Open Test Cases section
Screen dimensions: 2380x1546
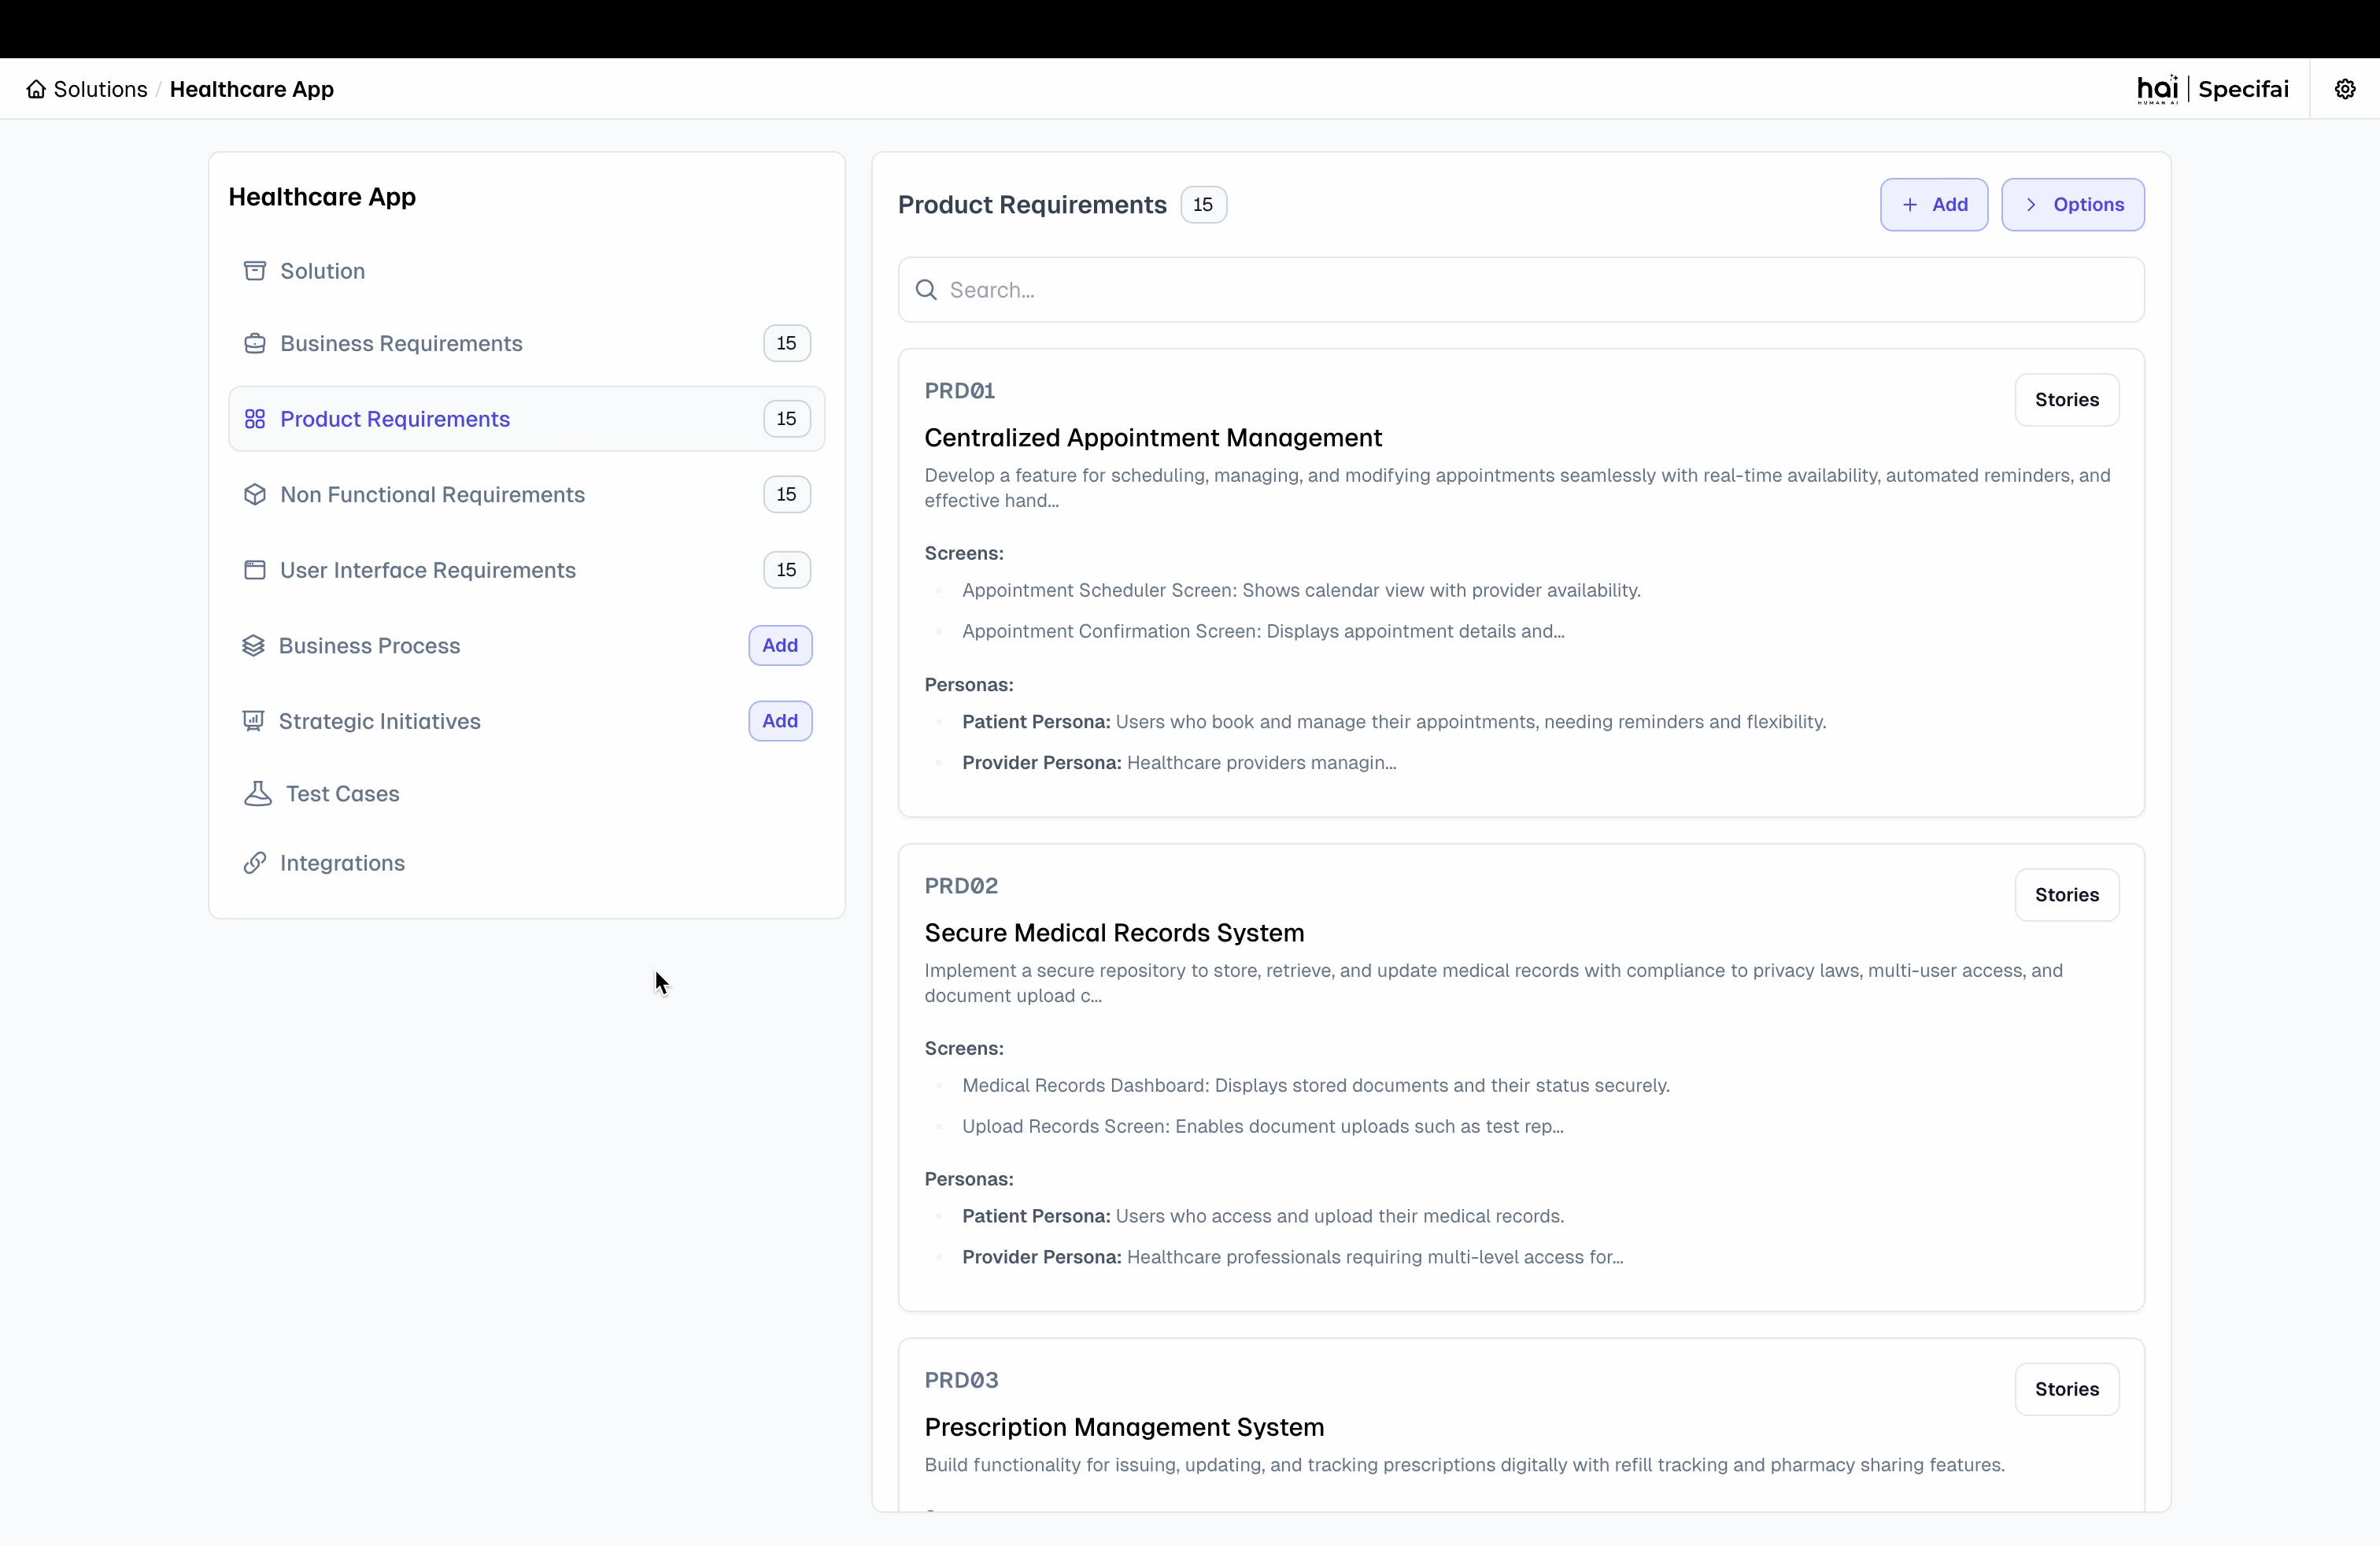pyautogui.click(x=527, y=793)
